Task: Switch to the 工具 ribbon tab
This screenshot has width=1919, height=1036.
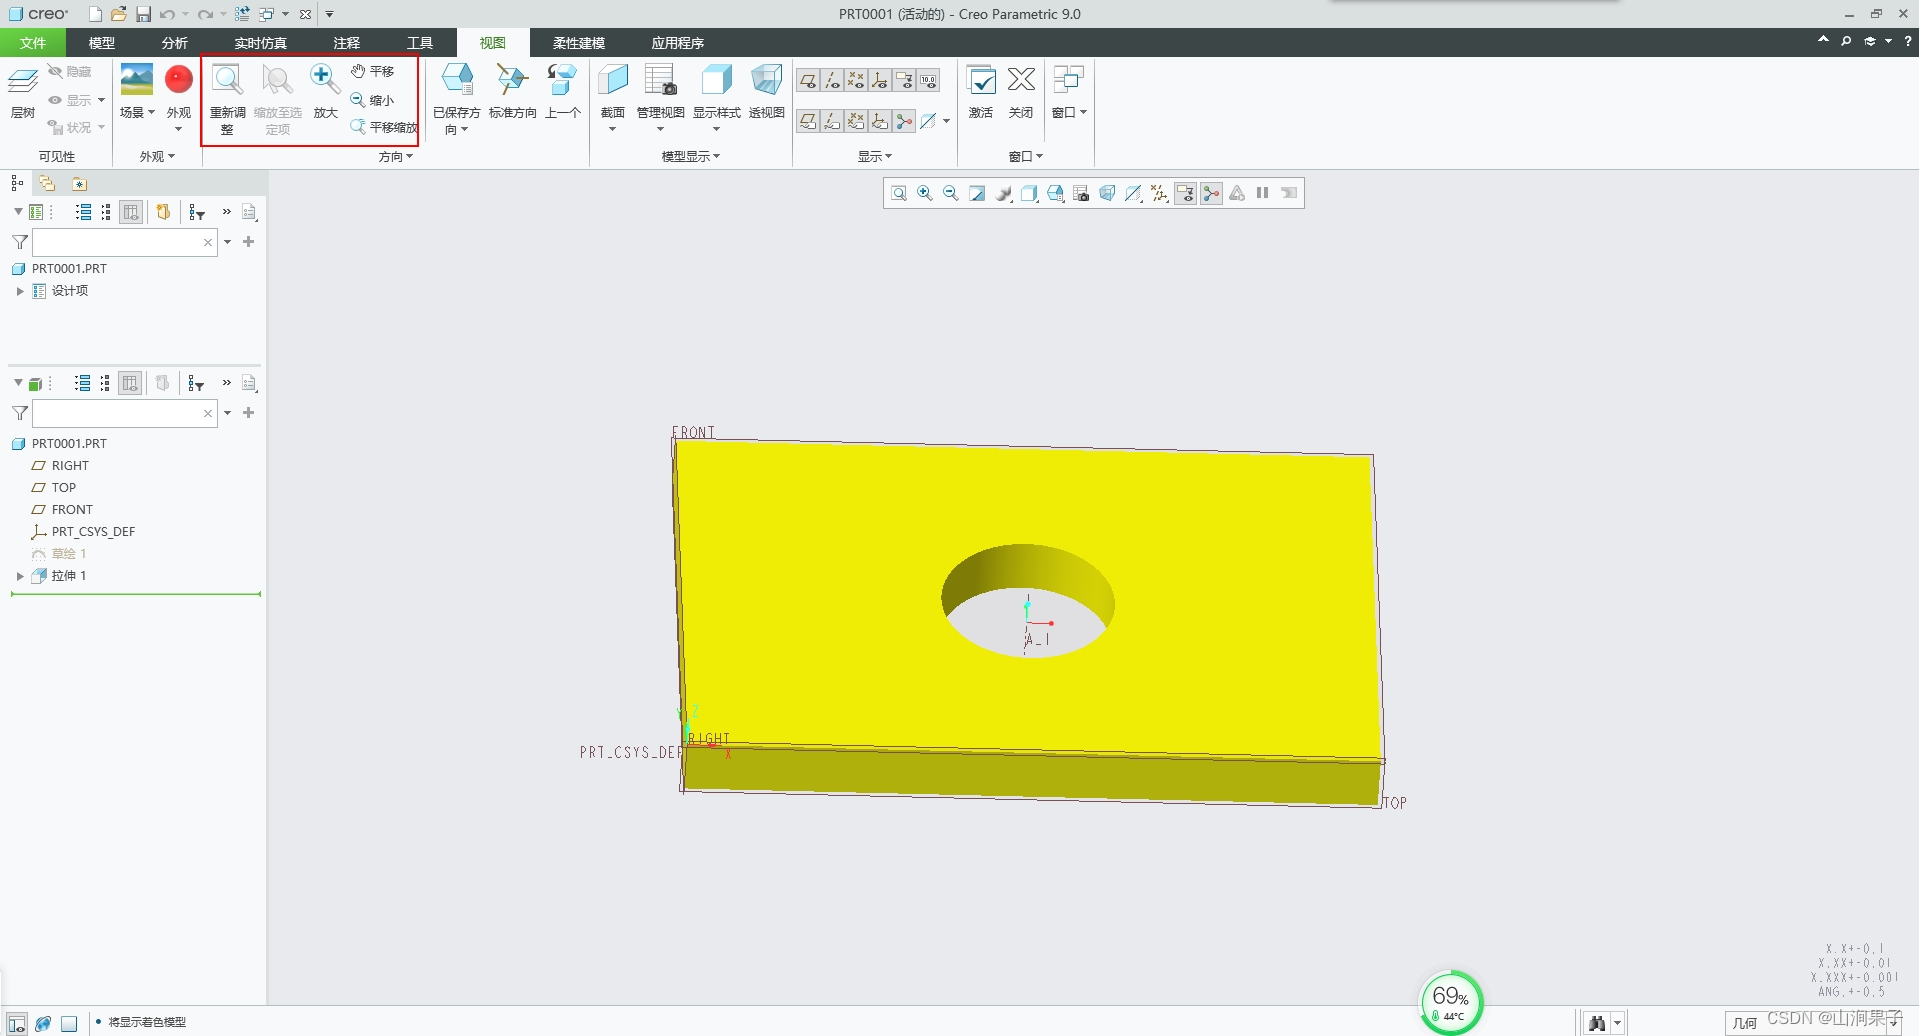Action: (419, 43)
